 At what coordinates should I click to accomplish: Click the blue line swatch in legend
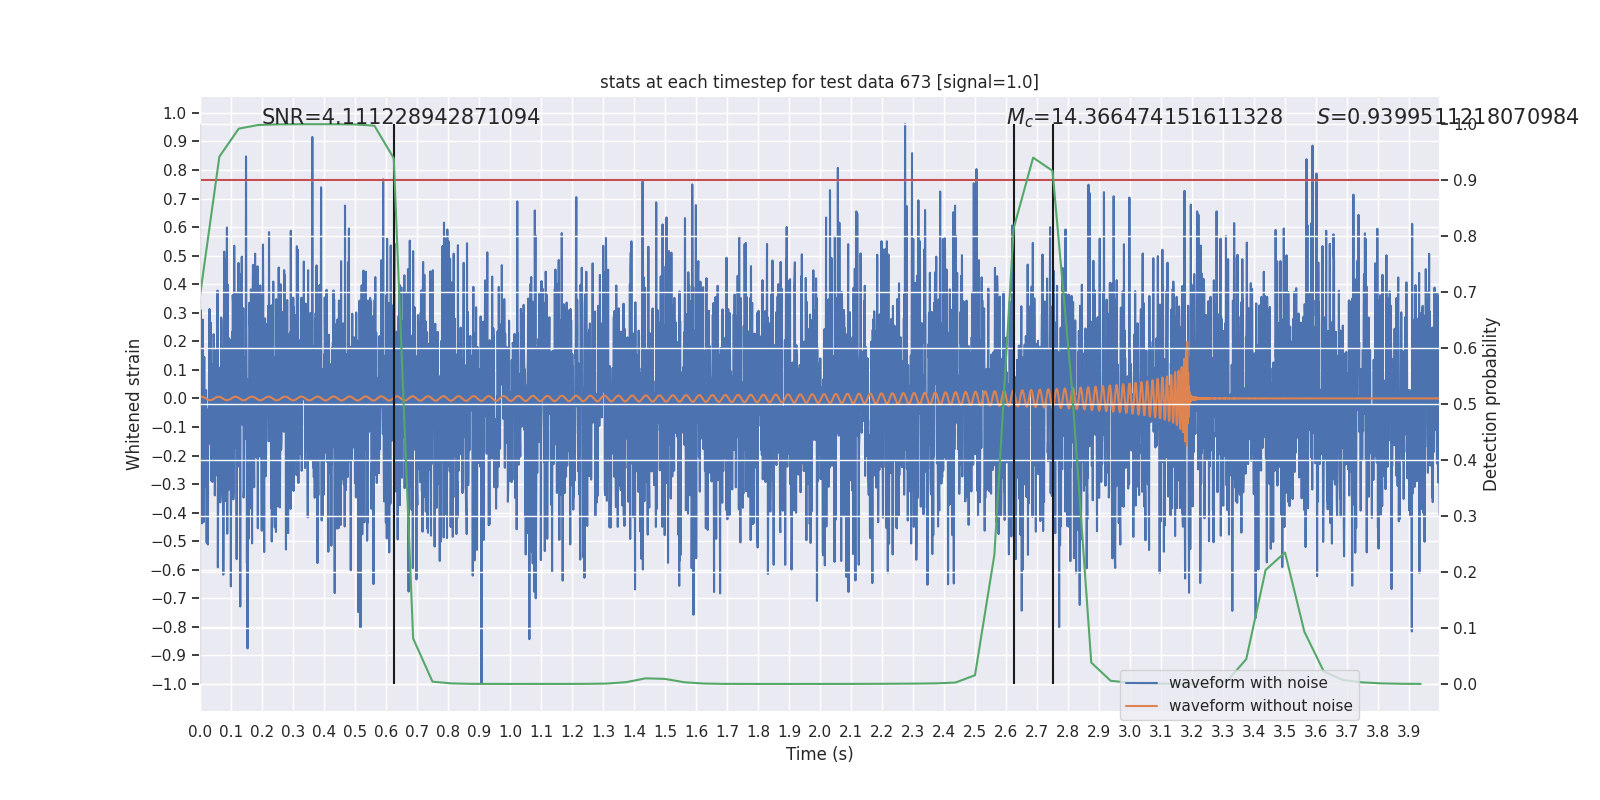pyautogui.click(x=1142, y=683)
